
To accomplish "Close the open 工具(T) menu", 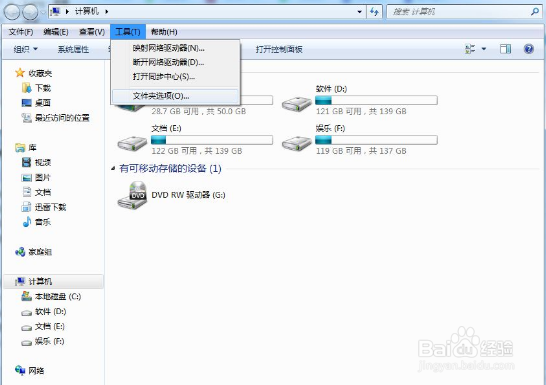I will click(x=128, y=32).
